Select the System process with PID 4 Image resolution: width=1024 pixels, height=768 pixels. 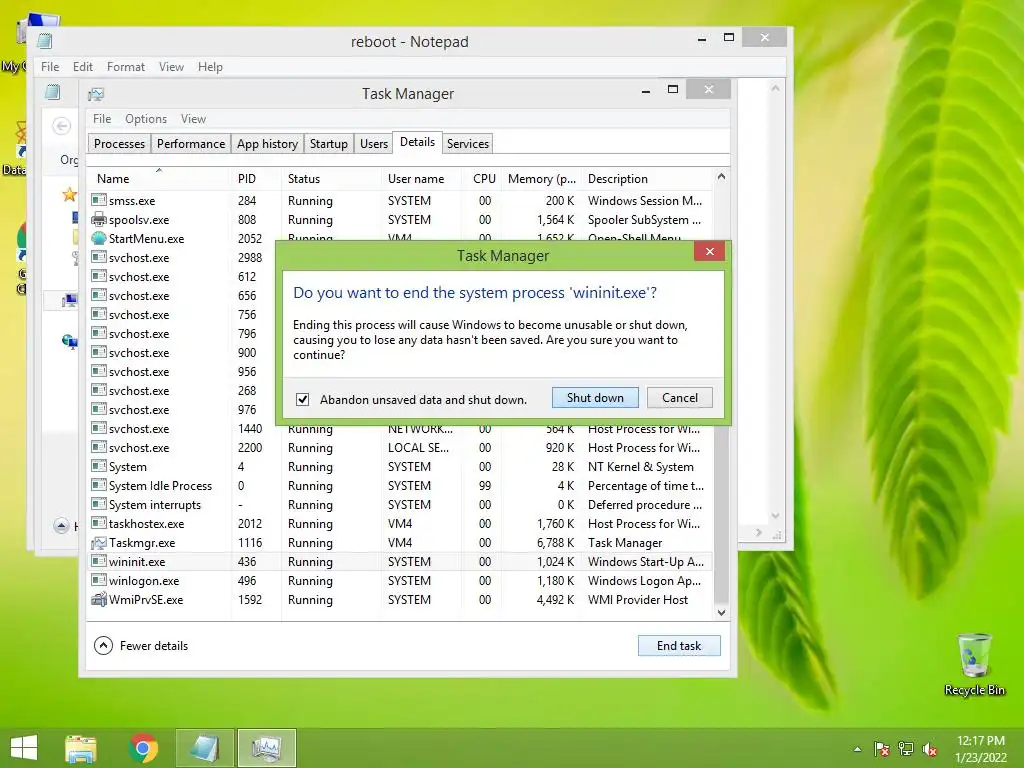(x=400, y=467)
